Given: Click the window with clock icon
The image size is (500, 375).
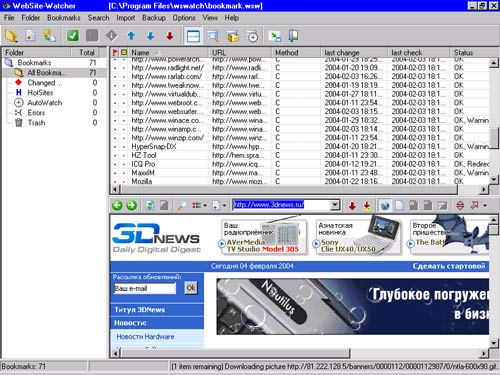Looking at the screenshot, I should (x=252, y=36).
